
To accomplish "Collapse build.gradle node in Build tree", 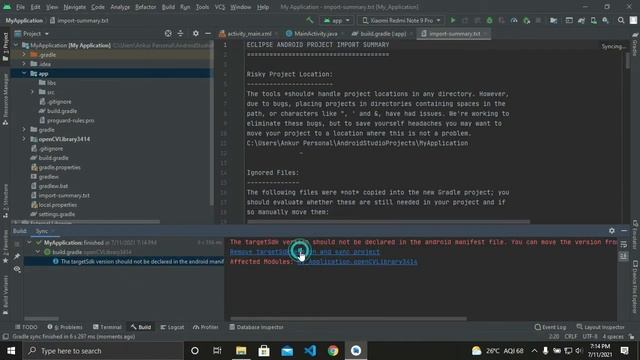I will pos(38,252).
